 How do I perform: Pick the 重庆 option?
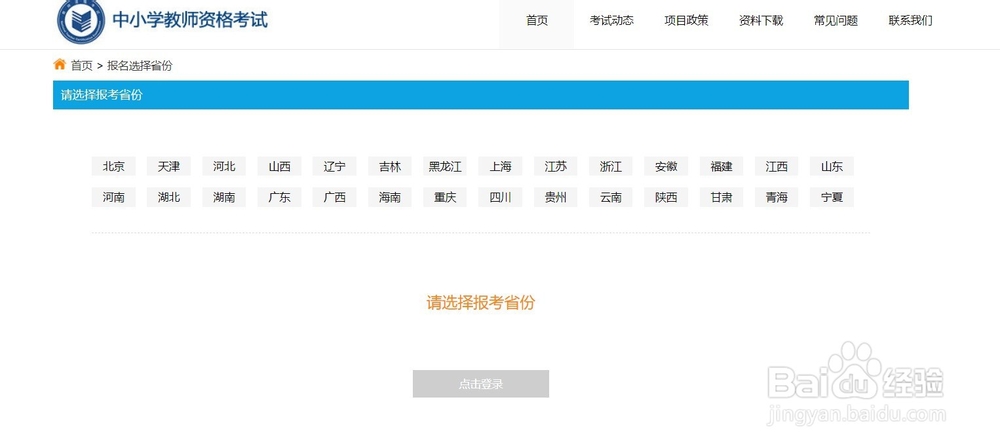click(445, 197)
